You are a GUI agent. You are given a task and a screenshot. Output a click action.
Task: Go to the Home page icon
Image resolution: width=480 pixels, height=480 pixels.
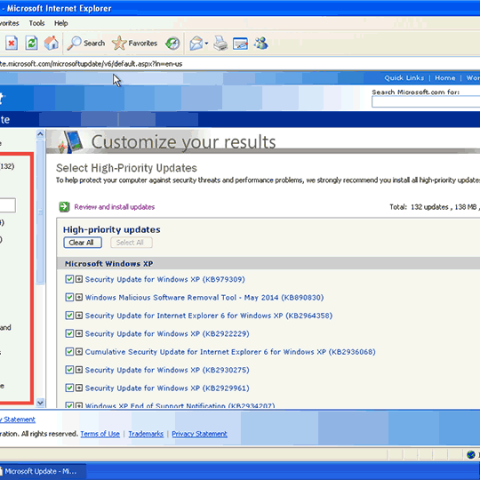(x=51, y=43)
